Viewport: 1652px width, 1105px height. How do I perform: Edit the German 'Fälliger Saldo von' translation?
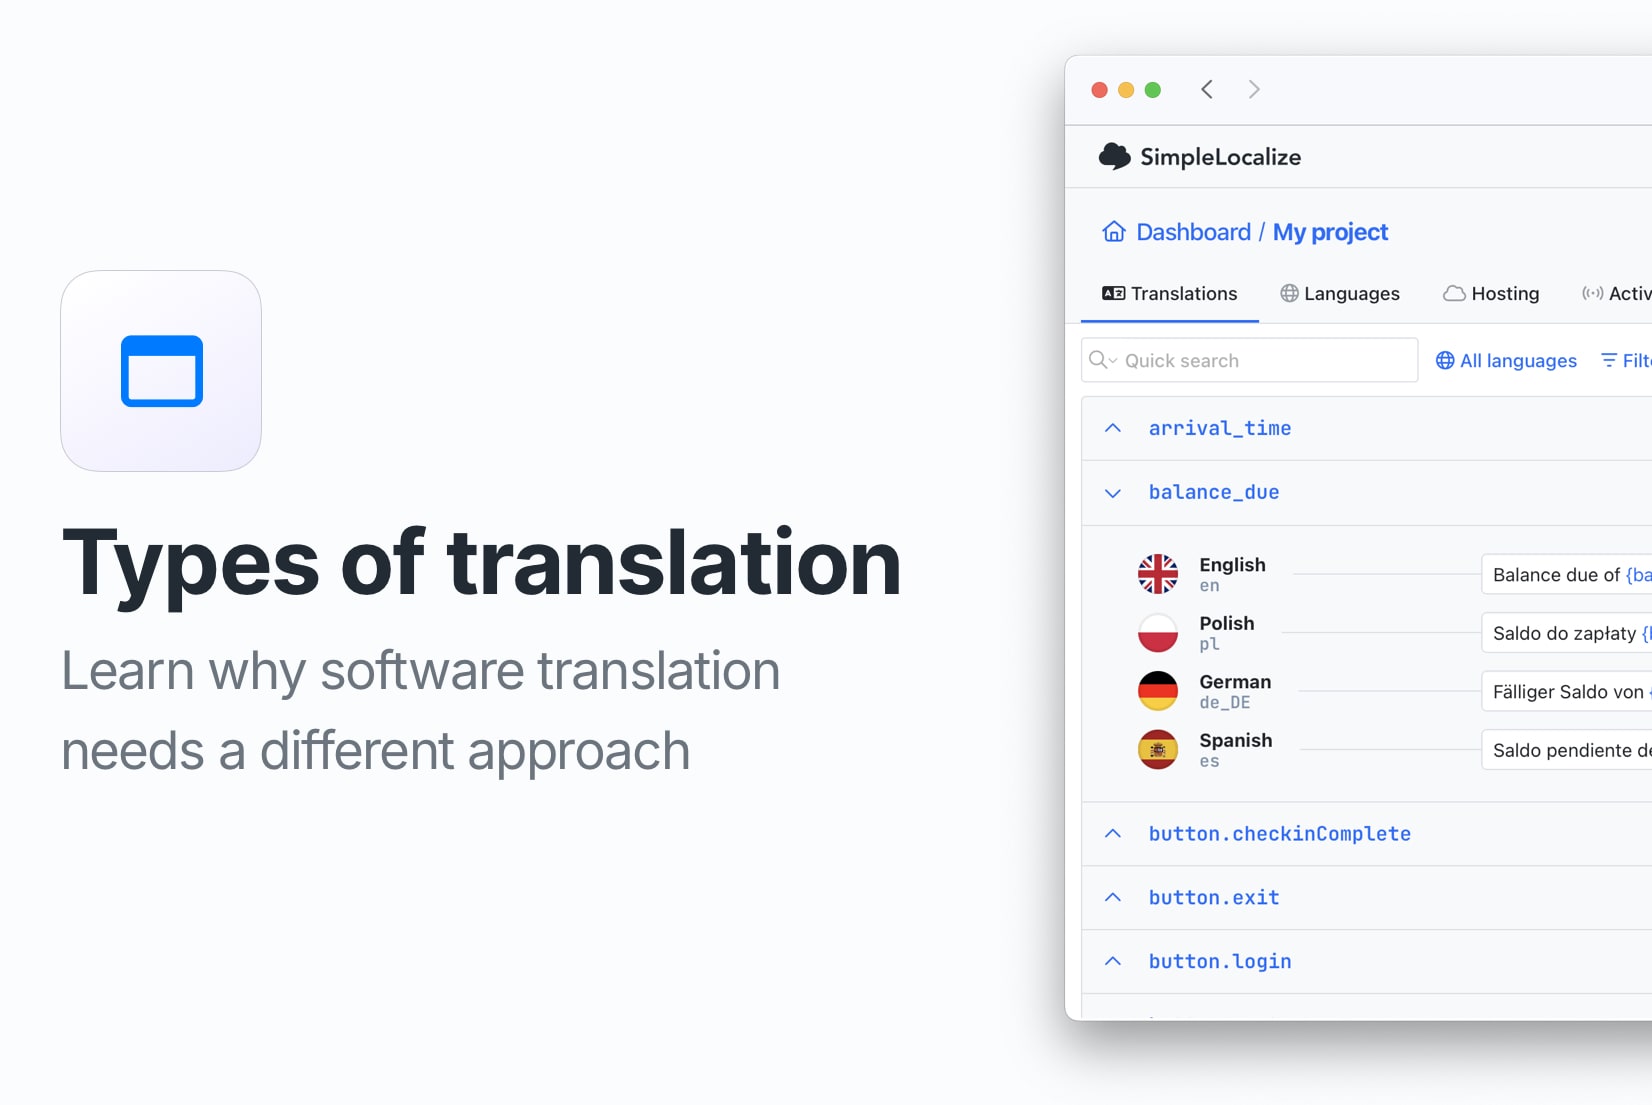(1567, 691)
